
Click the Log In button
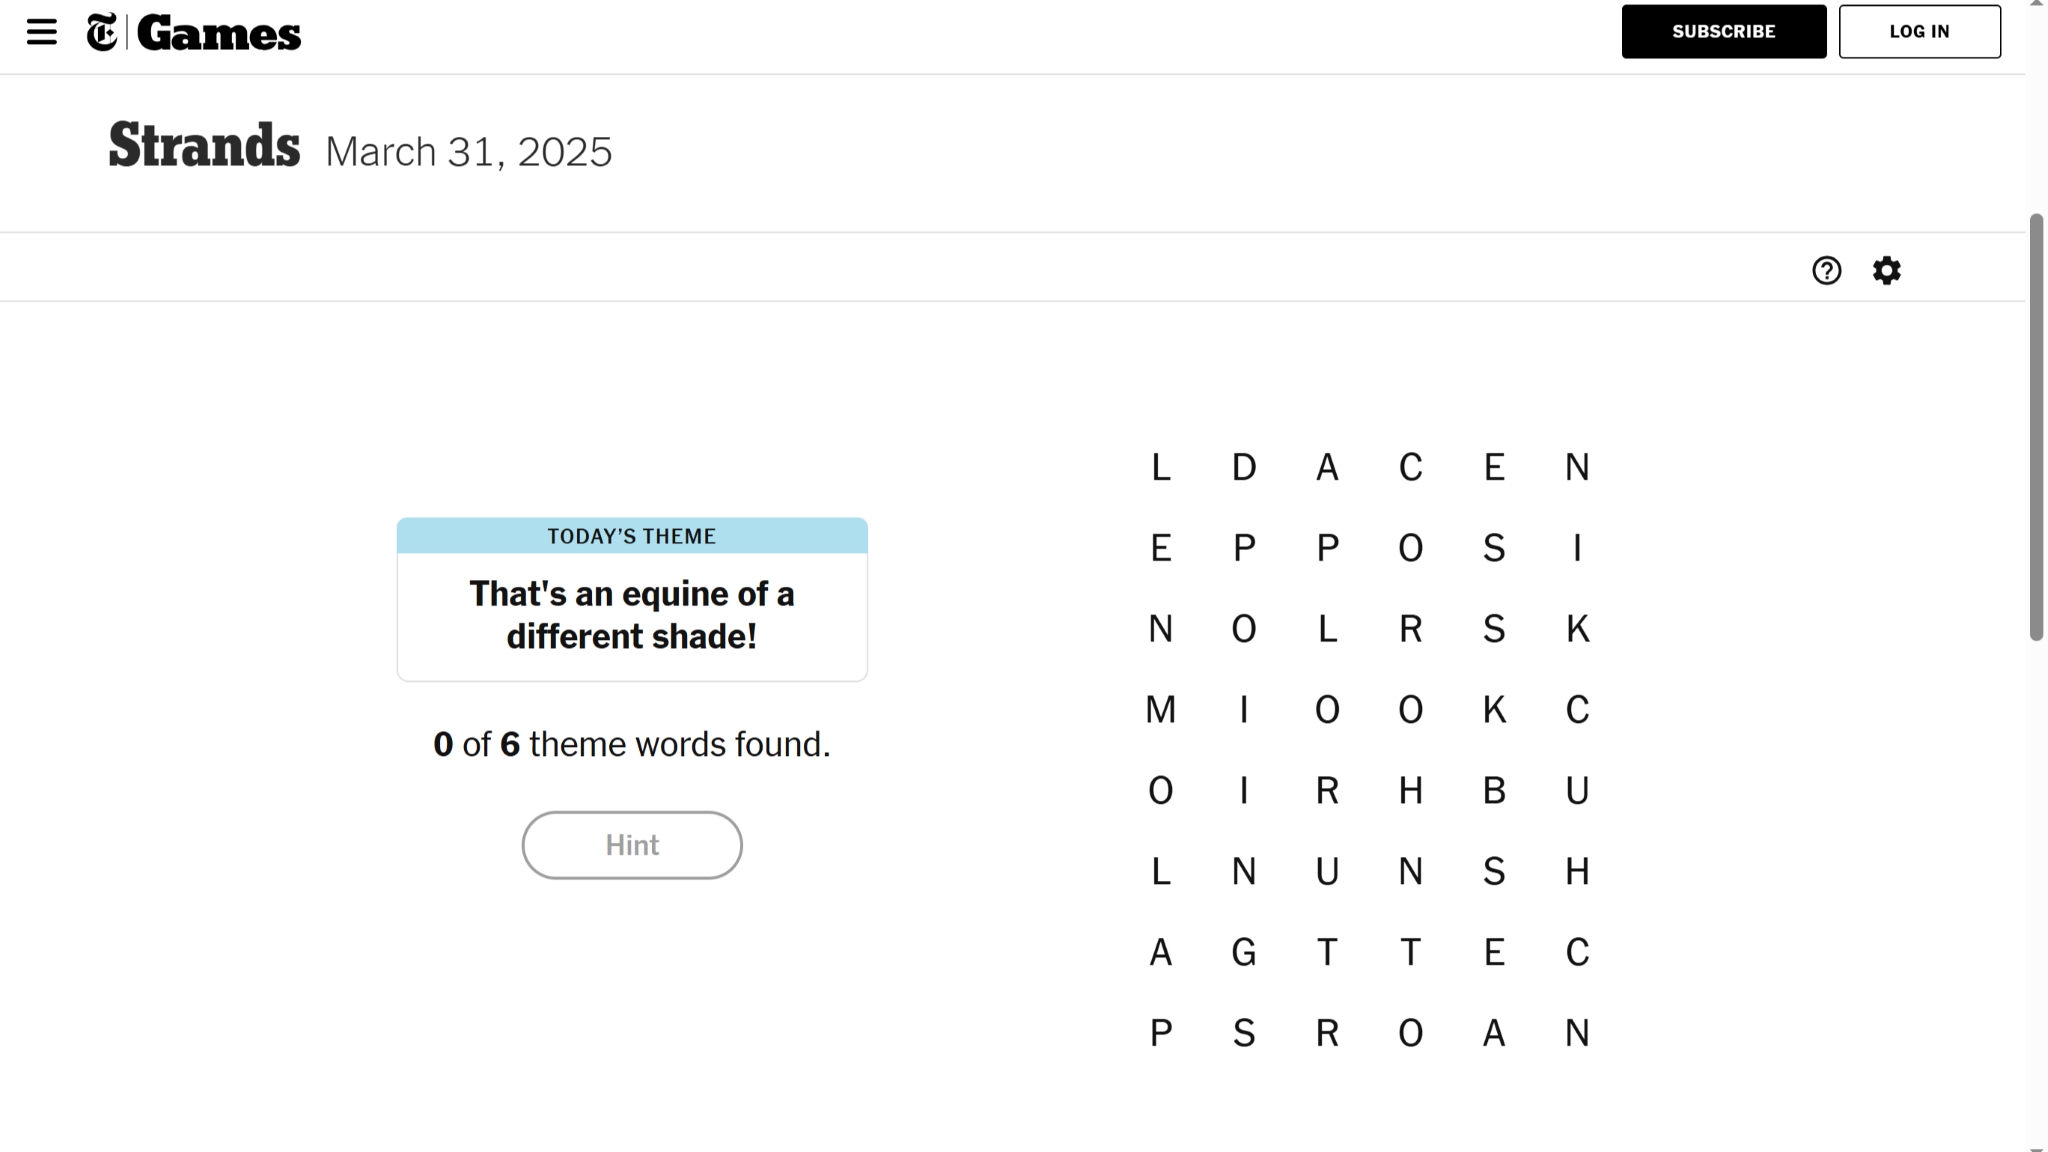(x=1918, y=31)
